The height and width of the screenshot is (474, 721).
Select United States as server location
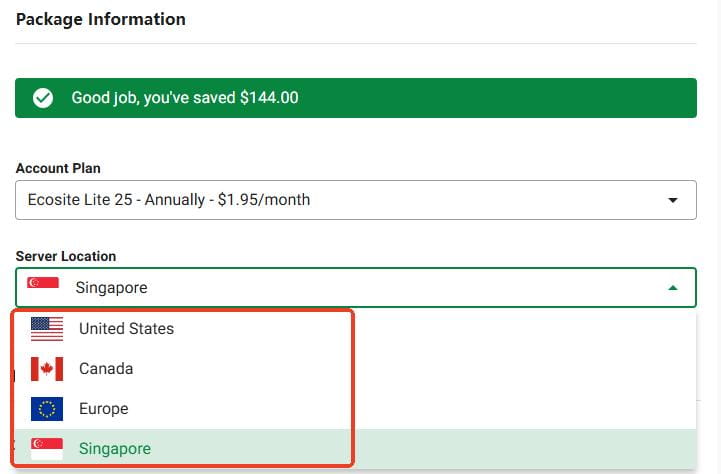coord(126,329)
